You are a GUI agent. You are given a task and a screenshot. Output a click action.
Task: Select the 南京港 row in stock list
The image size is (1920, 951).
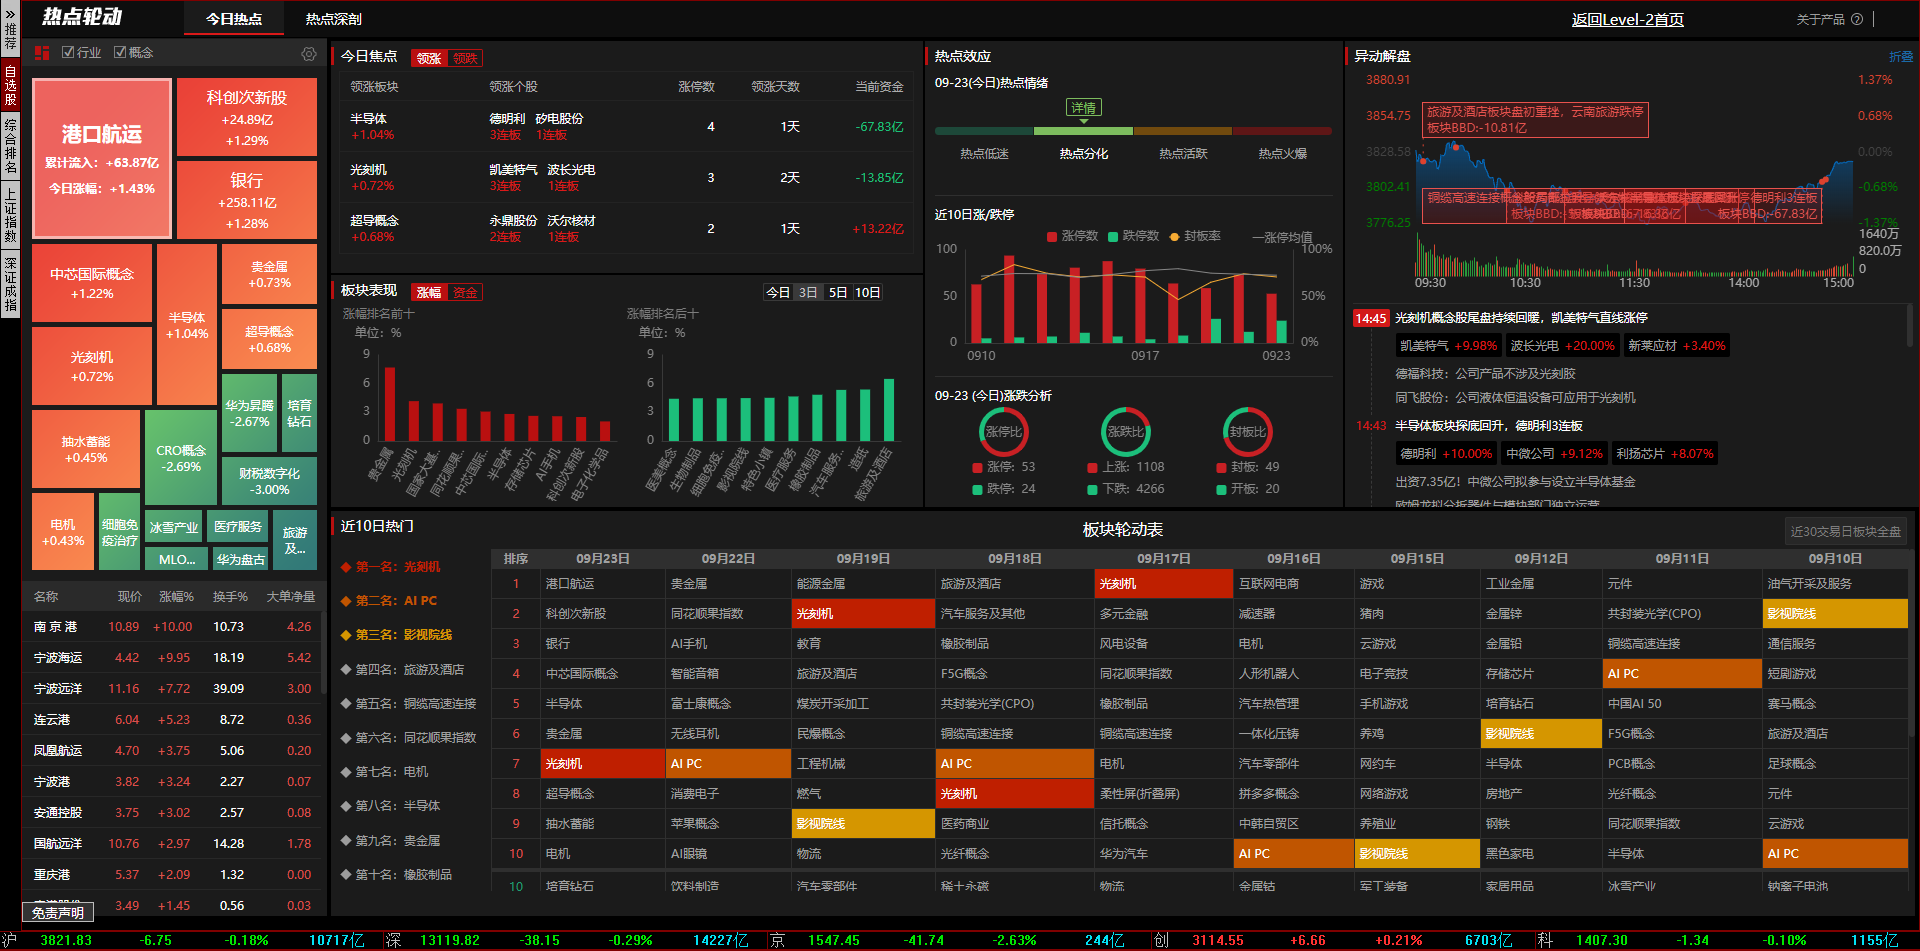172,627
